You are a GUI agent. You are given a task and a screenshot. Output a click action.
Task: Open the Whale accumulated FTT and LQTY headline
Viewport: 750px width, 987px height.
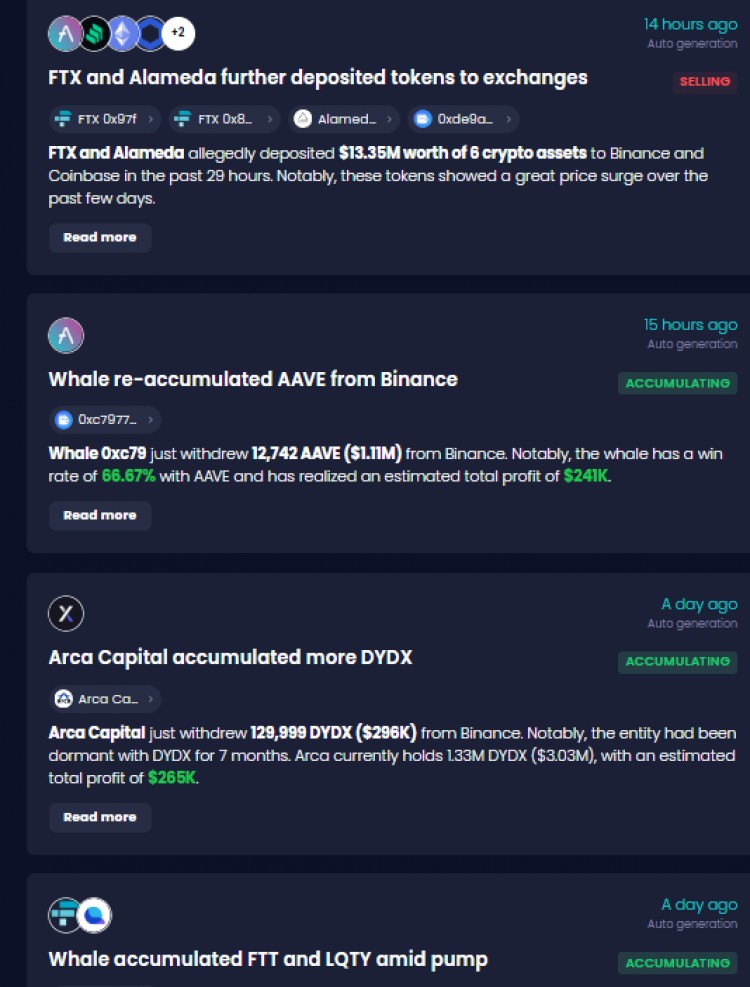[268, 959]
